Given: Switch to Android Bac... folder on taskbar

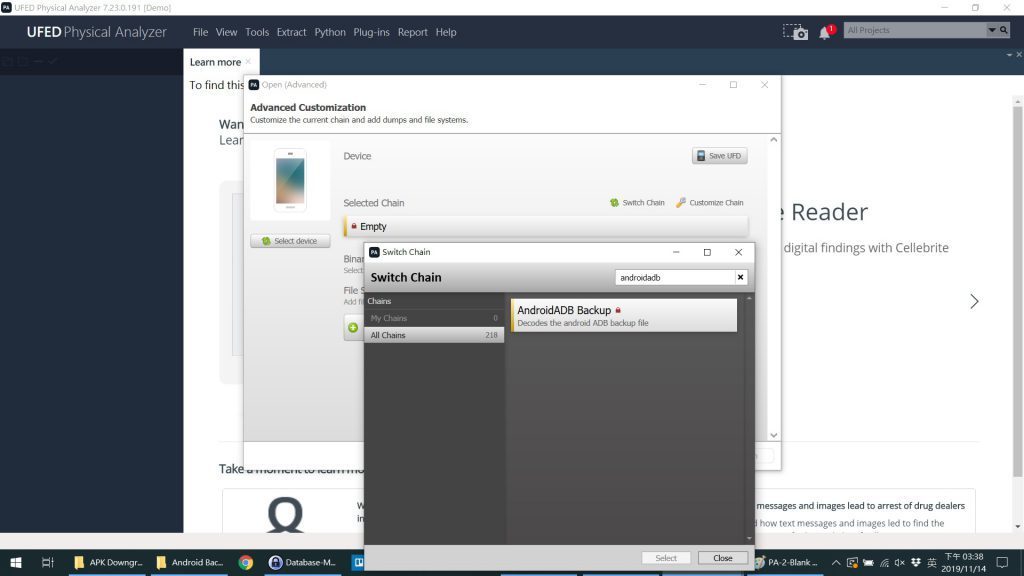Looking at the screenshot, I should (190, 562).
